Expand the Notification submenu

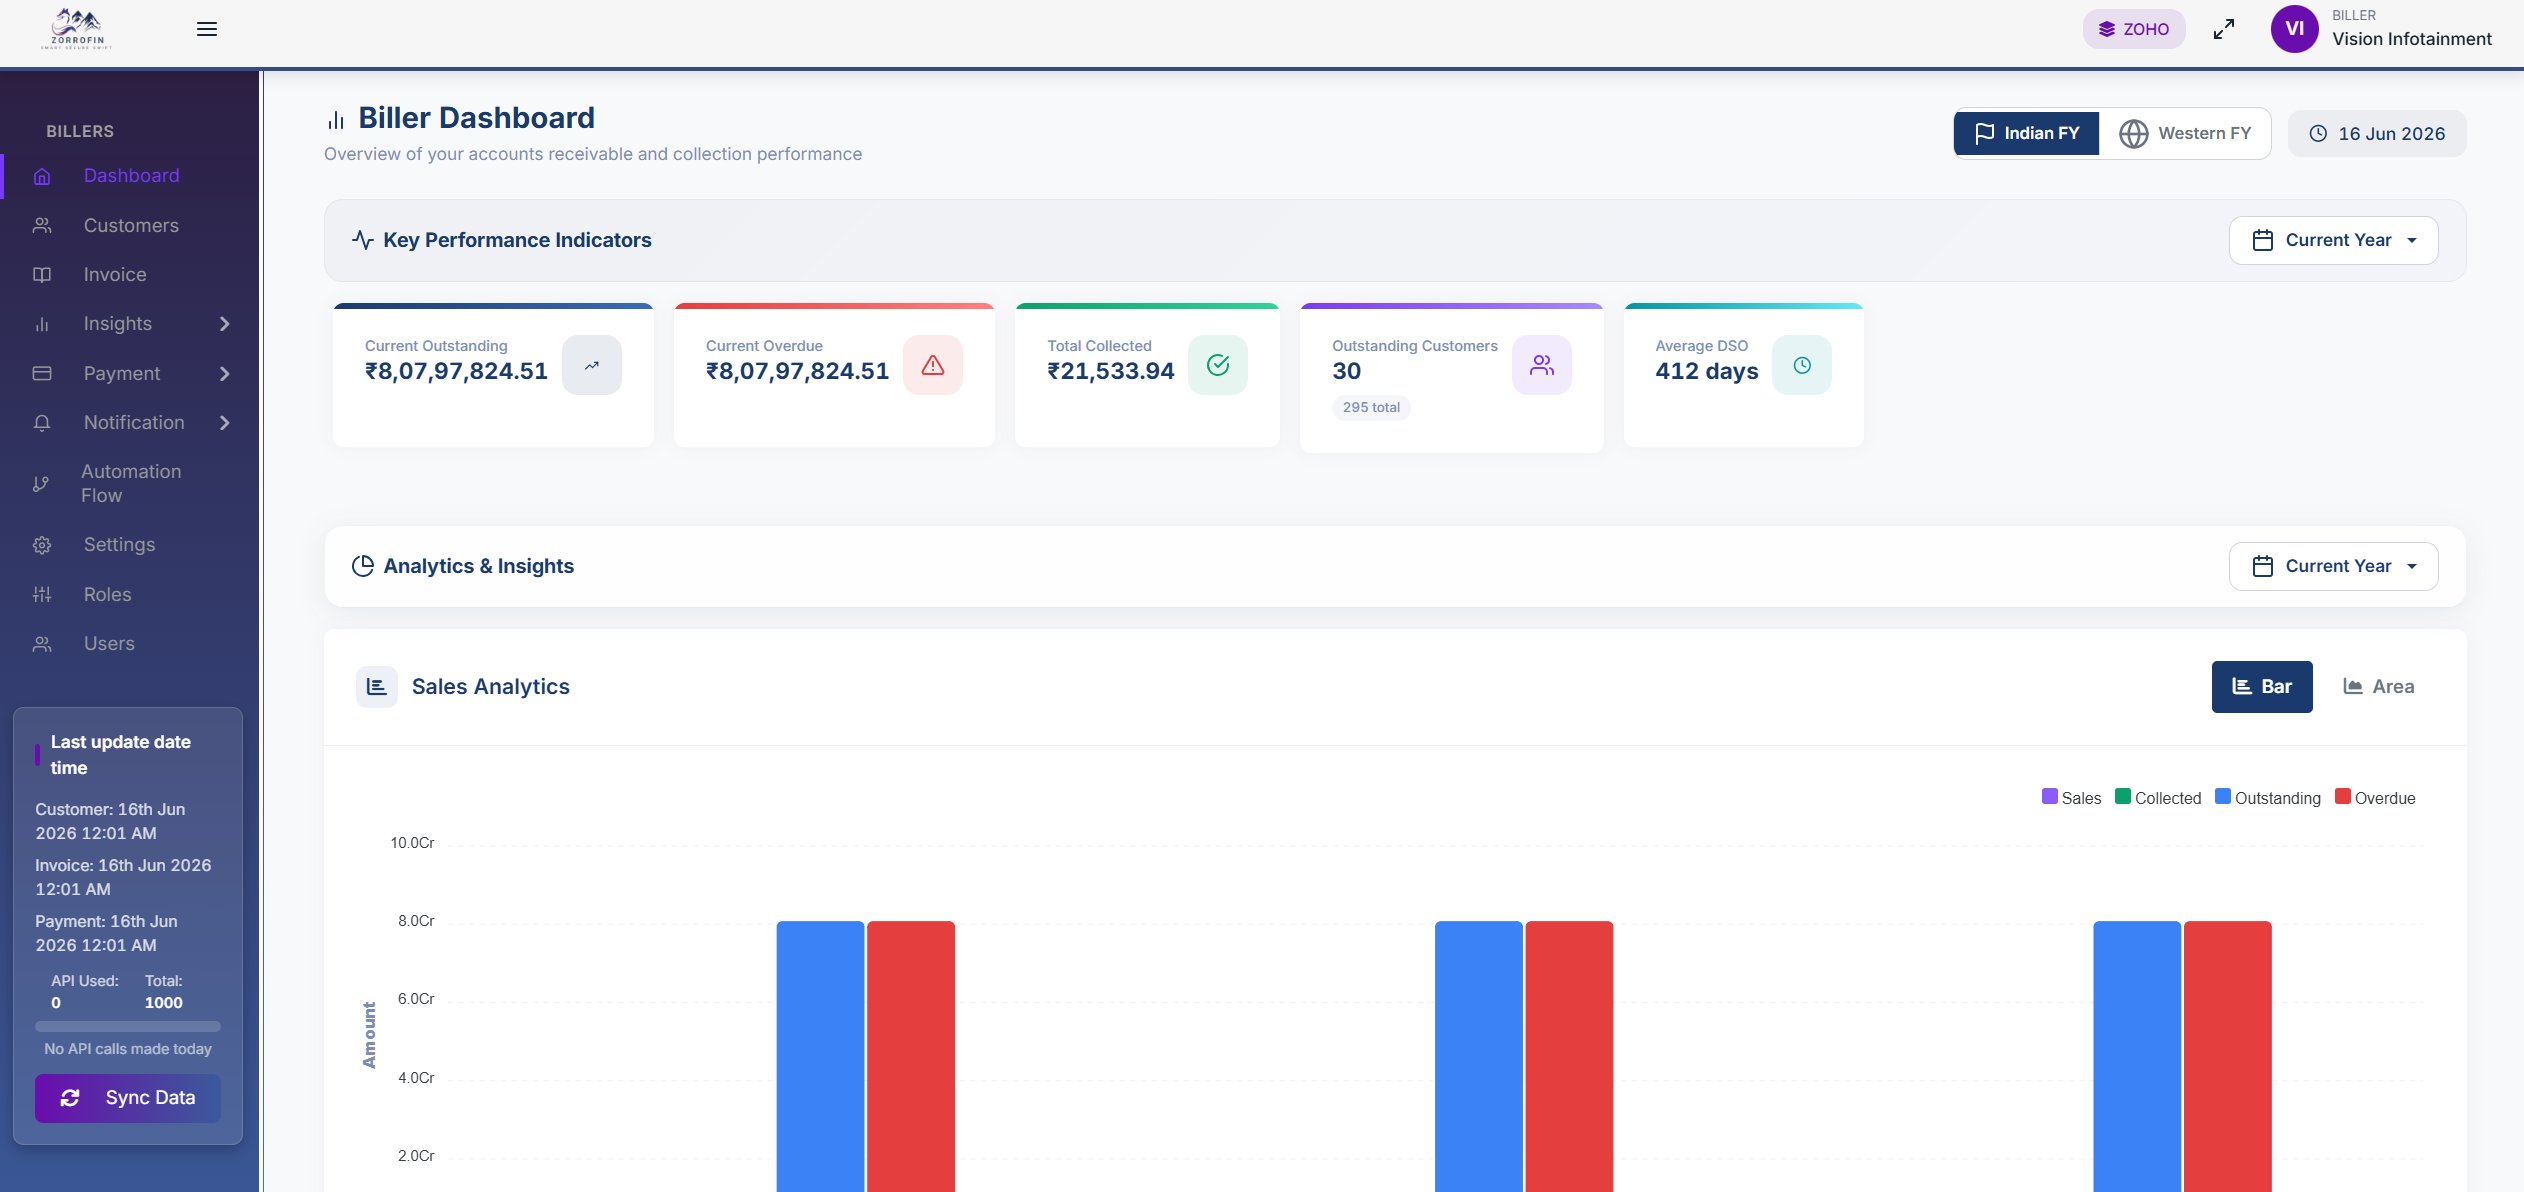pos(224,423)
